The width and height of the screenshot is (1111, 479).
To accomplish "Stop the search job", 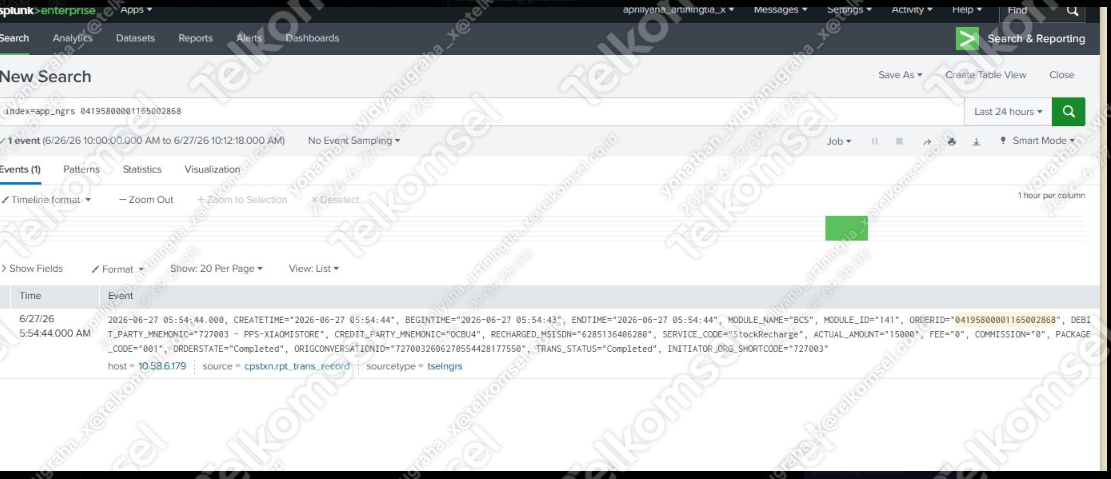I will pos(899,141).
